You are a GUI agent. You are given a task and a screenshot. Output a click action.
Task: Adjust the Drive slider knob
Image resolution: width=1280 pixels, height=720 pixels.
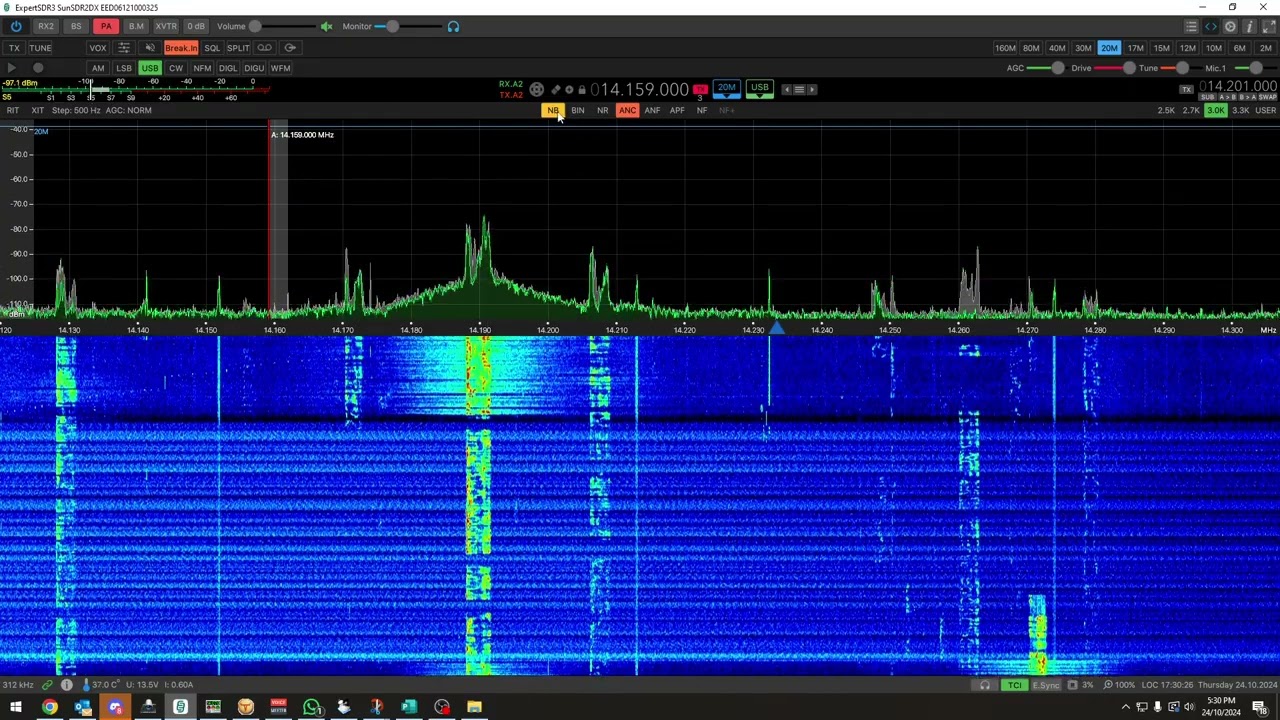point(1129,68)
